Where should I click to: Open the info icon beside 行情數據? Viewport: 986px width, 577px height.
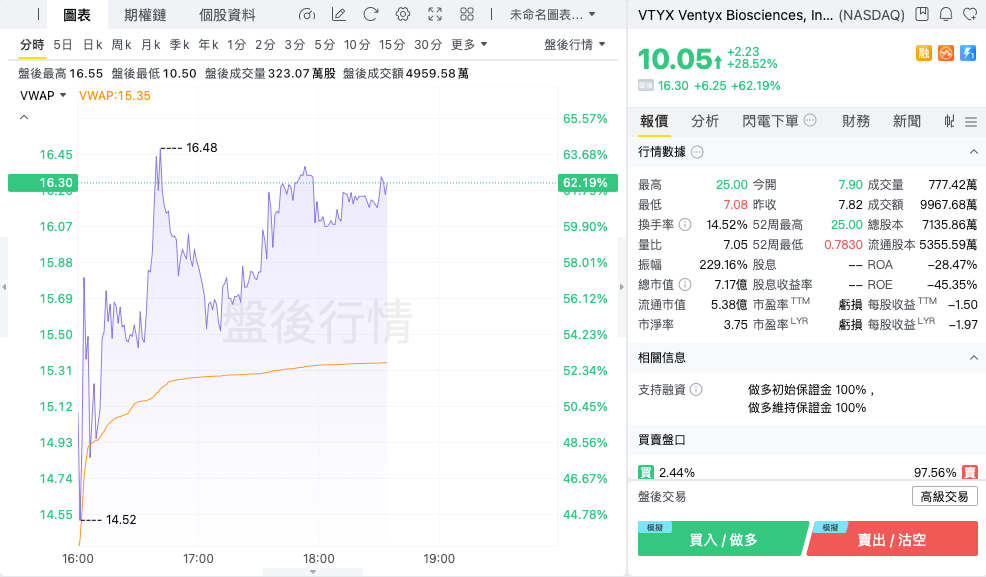tap(697, 152)
